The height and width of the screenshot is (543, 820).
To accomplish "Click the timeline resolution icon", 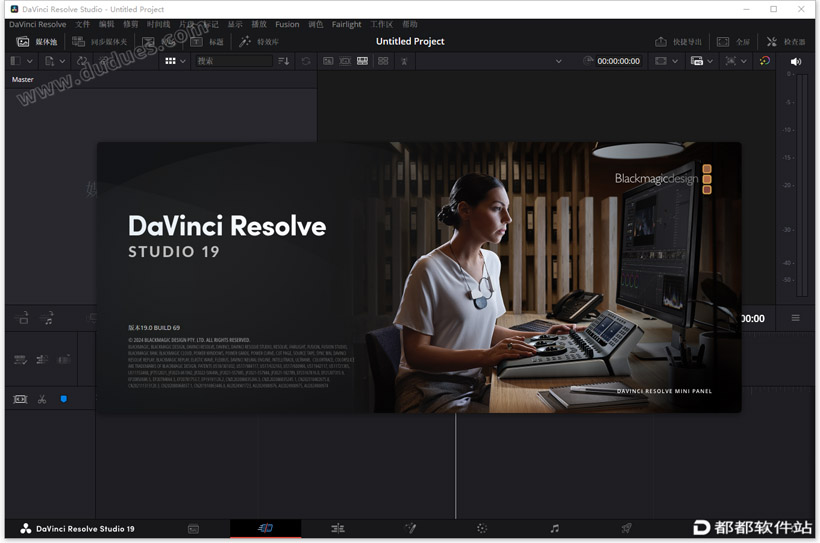I will 697,61.
